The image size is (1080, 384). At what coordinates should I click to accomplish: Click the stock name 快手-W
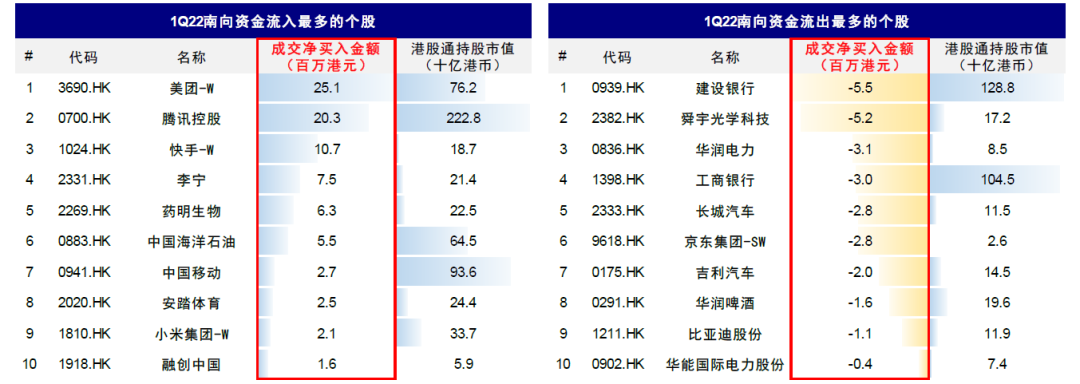191,150
